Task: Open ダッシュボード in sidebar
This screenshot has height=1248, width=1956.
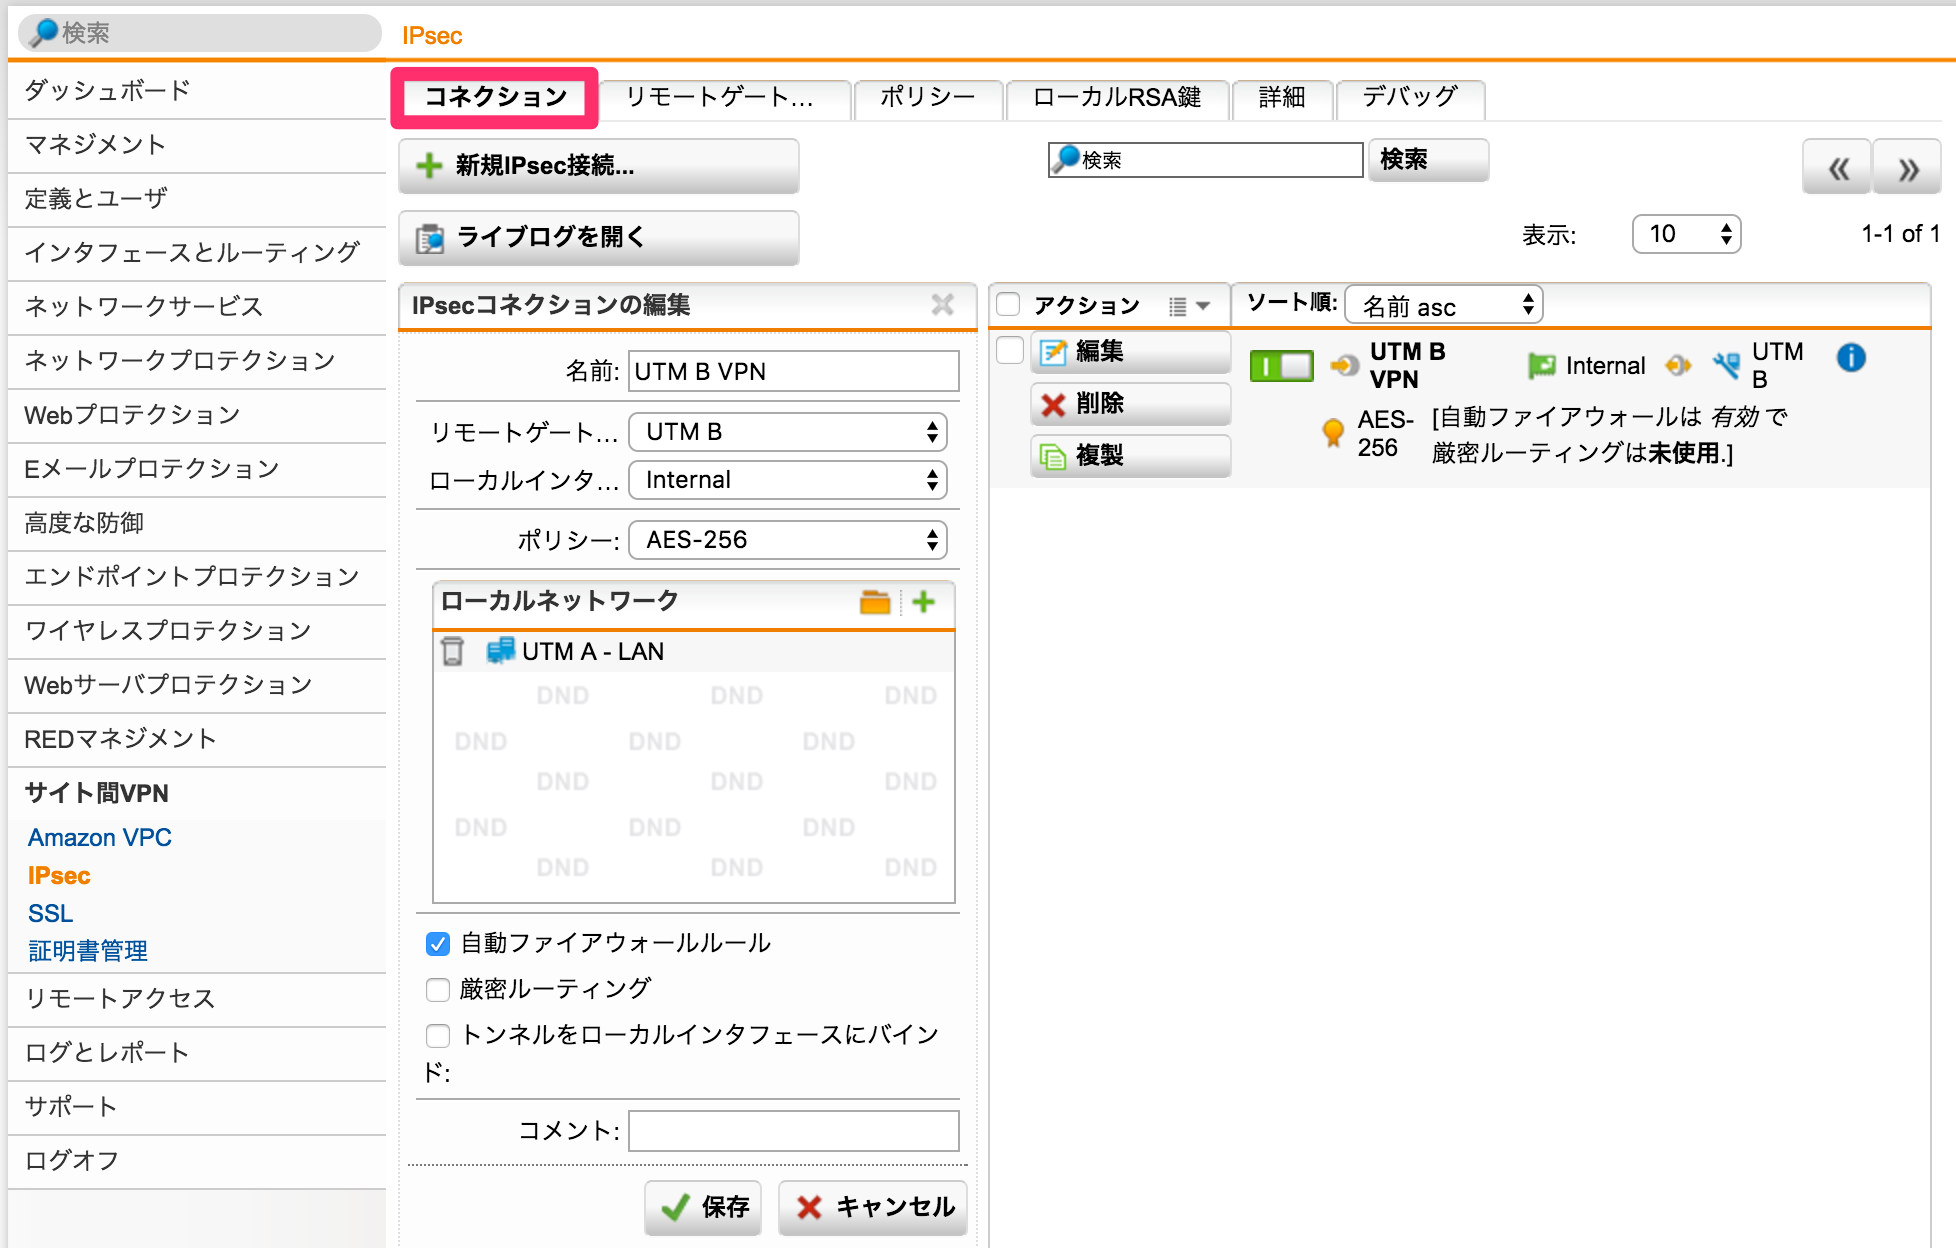Action: 197,91
